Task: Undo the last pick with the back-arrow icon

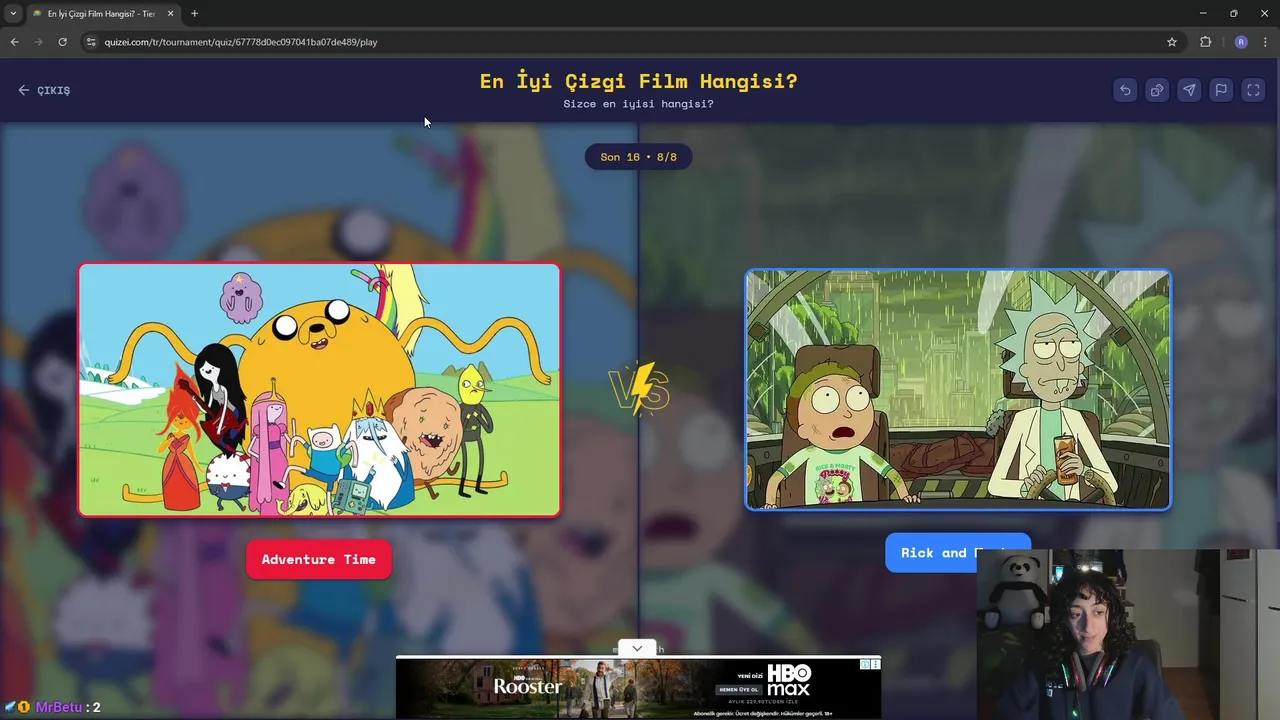Action: pos(1125,90)
